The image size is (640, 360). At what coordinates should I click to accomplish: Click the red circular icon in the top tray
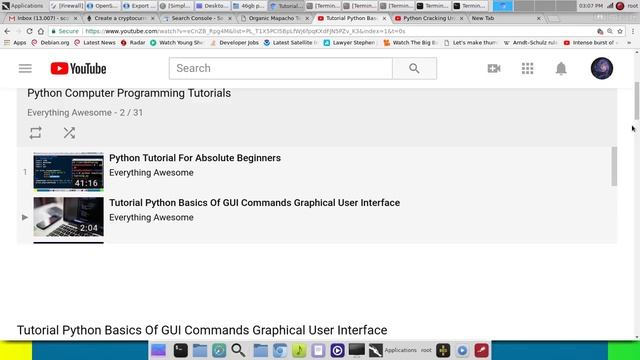620,6
